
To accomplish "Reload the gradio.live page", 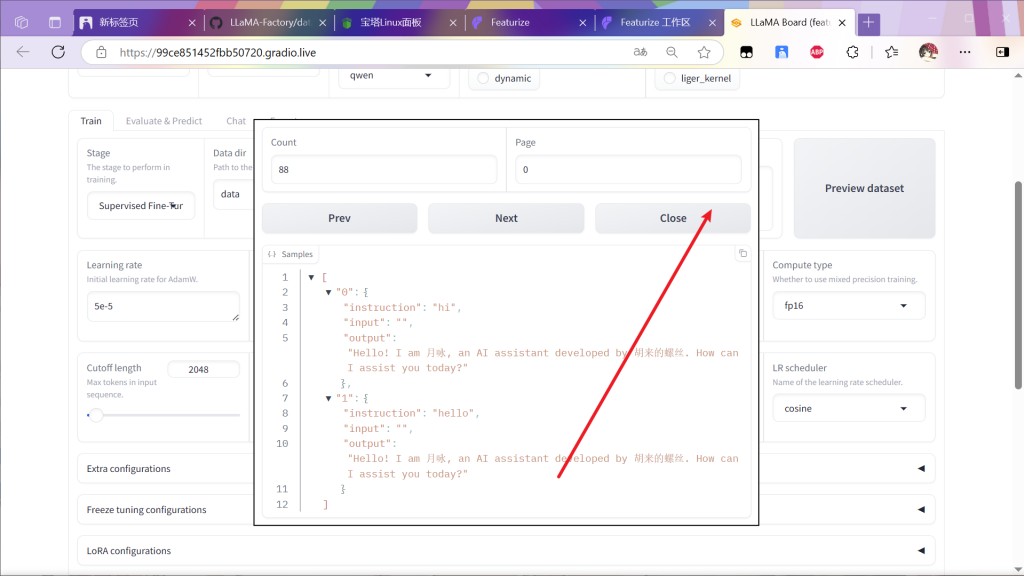I will pos(58,52).
